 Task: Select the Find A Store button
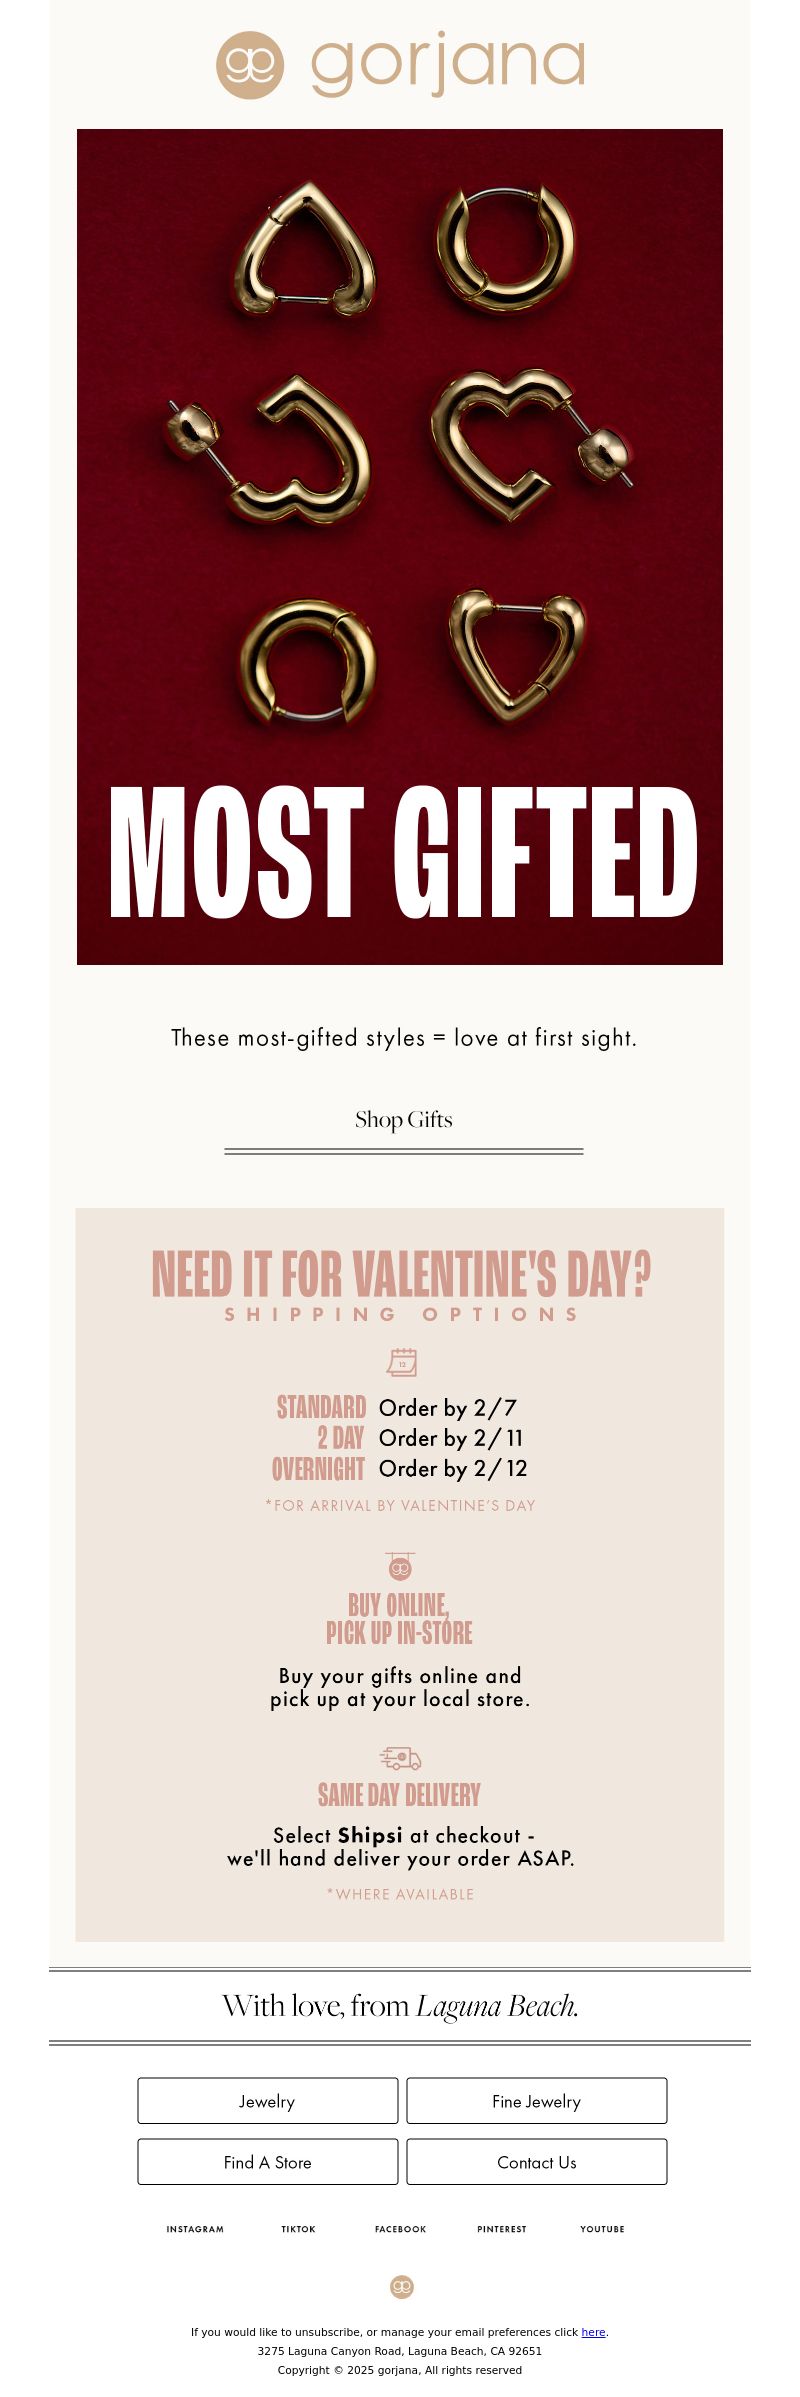click(x=268, y=2161)
